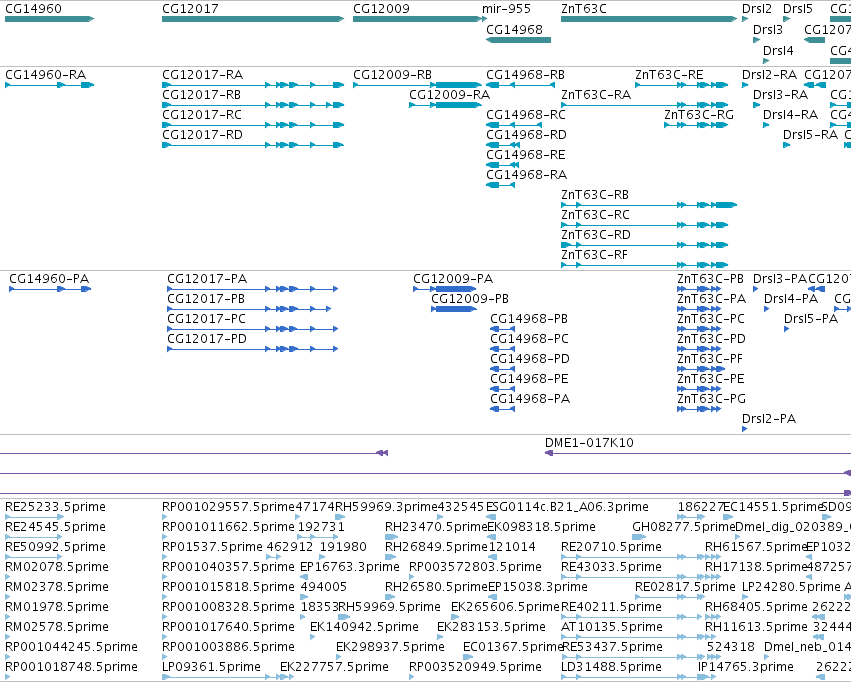Select protein CG12009-PA
This screenshot has height=682, width=851.
tap(453, 278)
